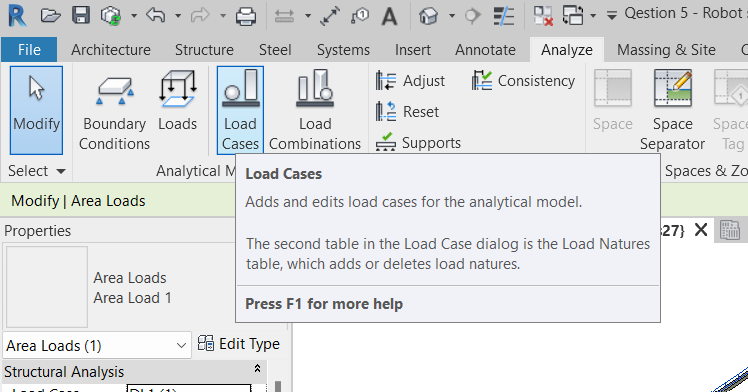748x392 pixels.
Task: Click the Consistency checks button
Action: [523, 81]
